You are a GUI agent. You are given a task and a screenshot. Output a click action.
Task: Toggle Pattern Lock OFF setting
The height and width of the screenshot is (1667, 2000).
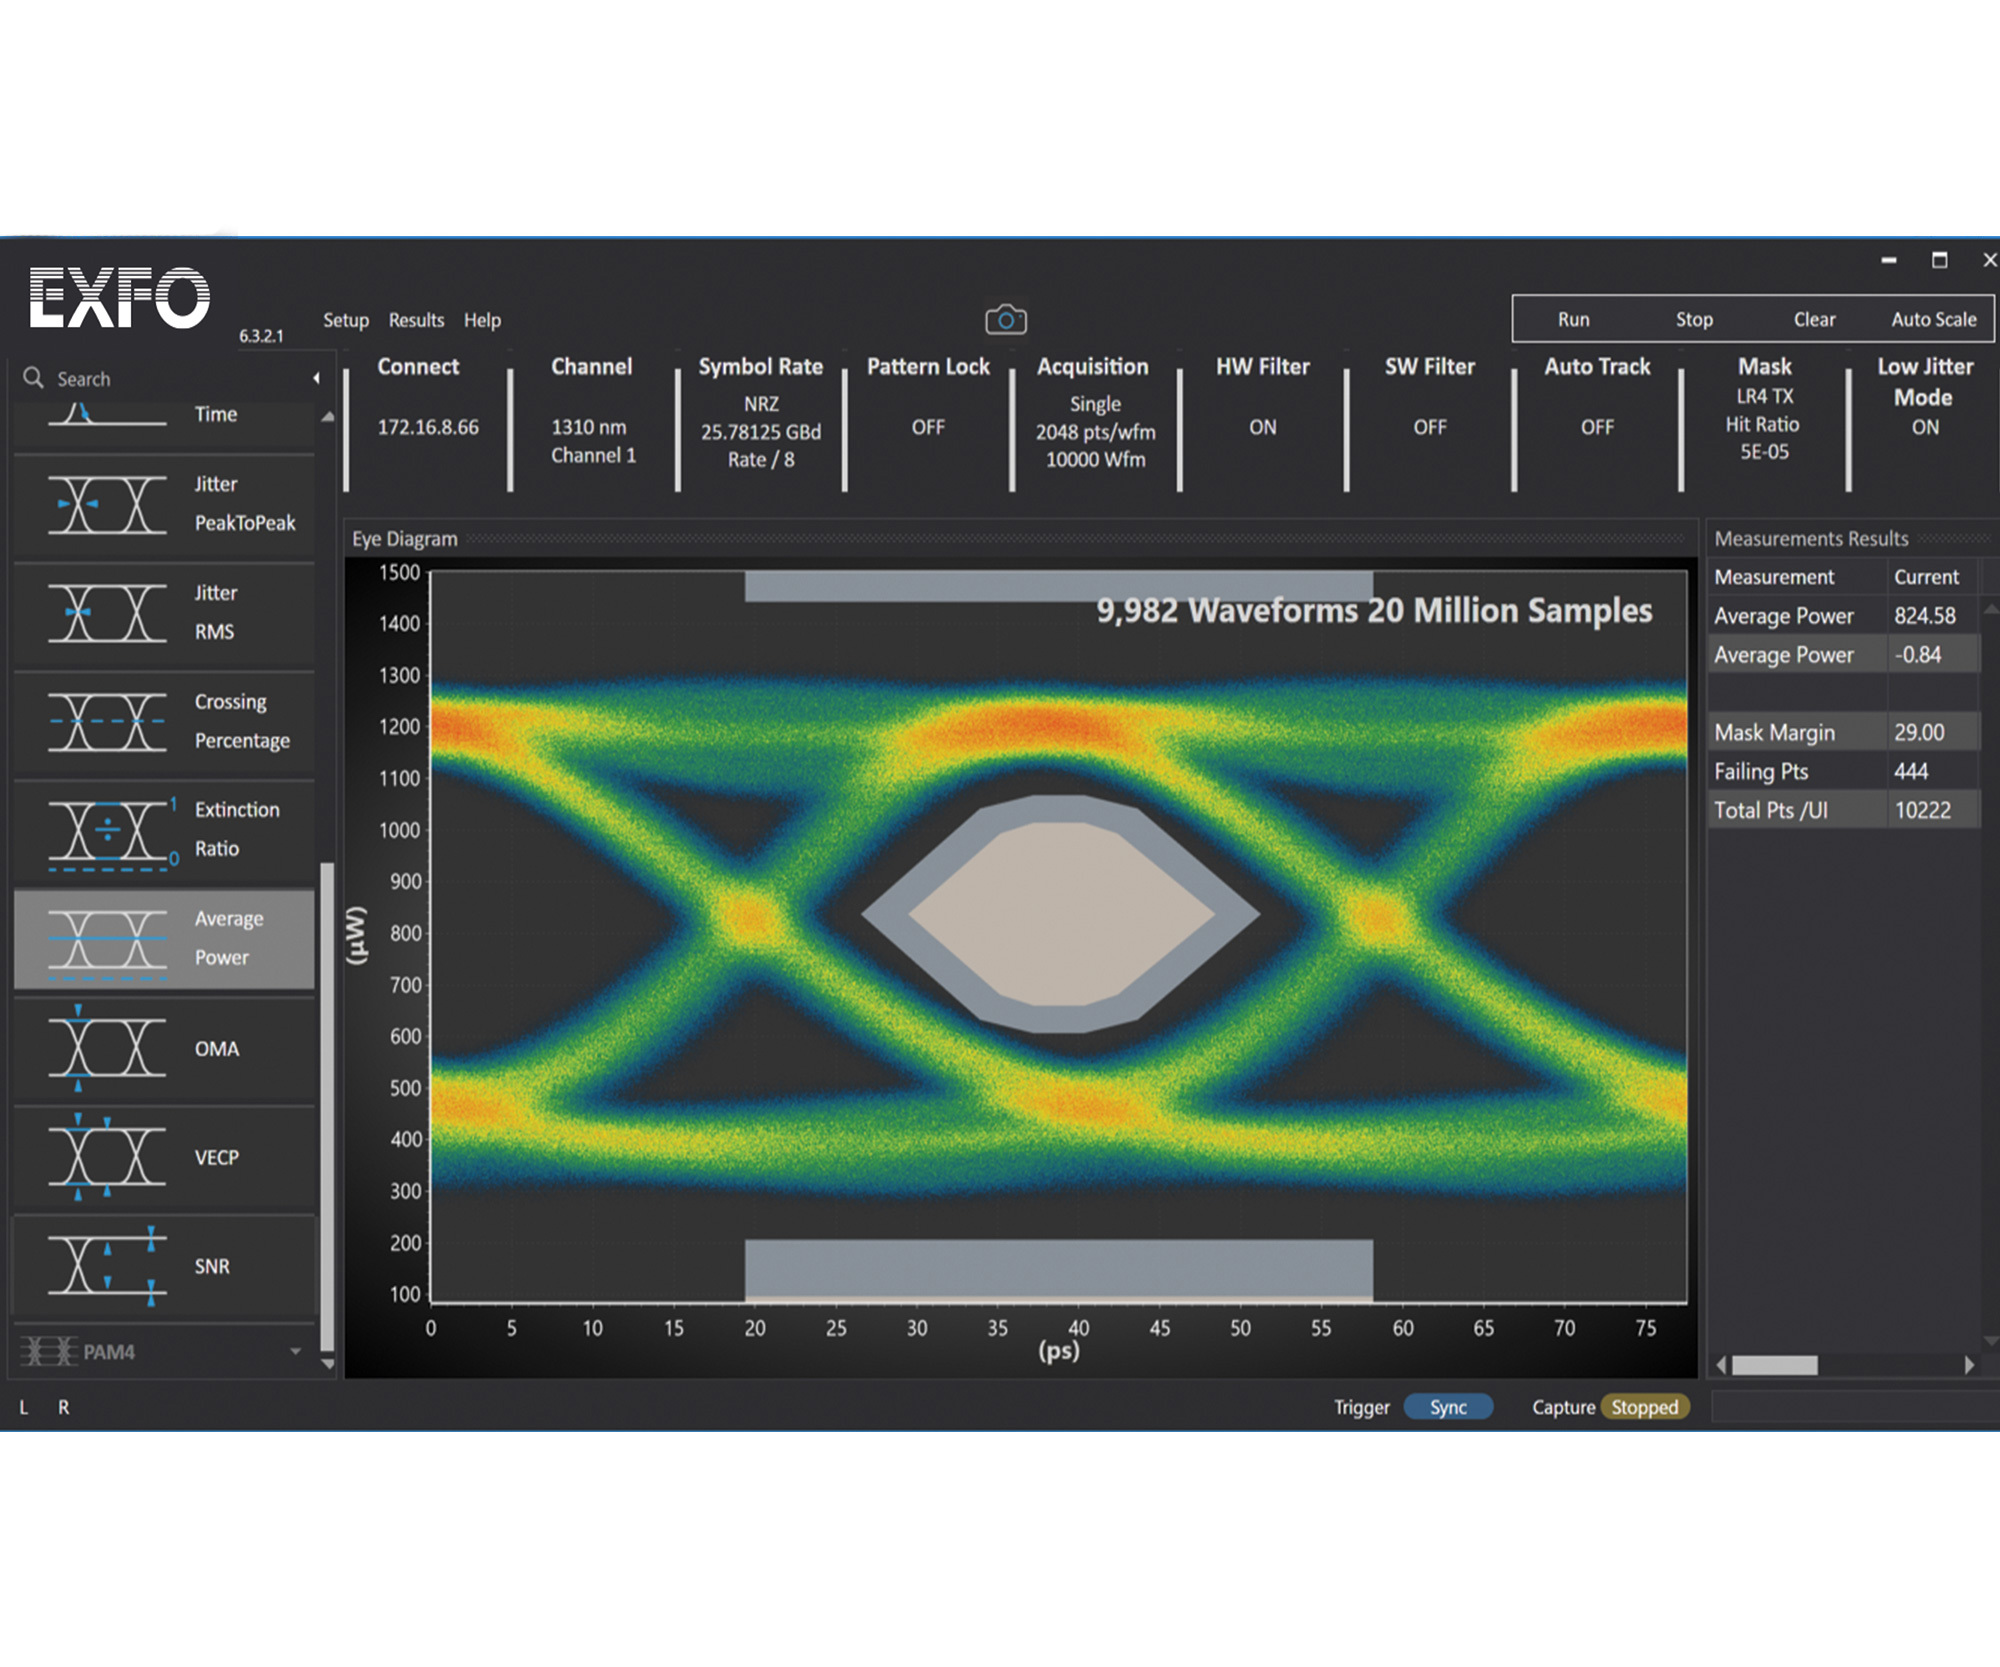click(x=928, y=427)
